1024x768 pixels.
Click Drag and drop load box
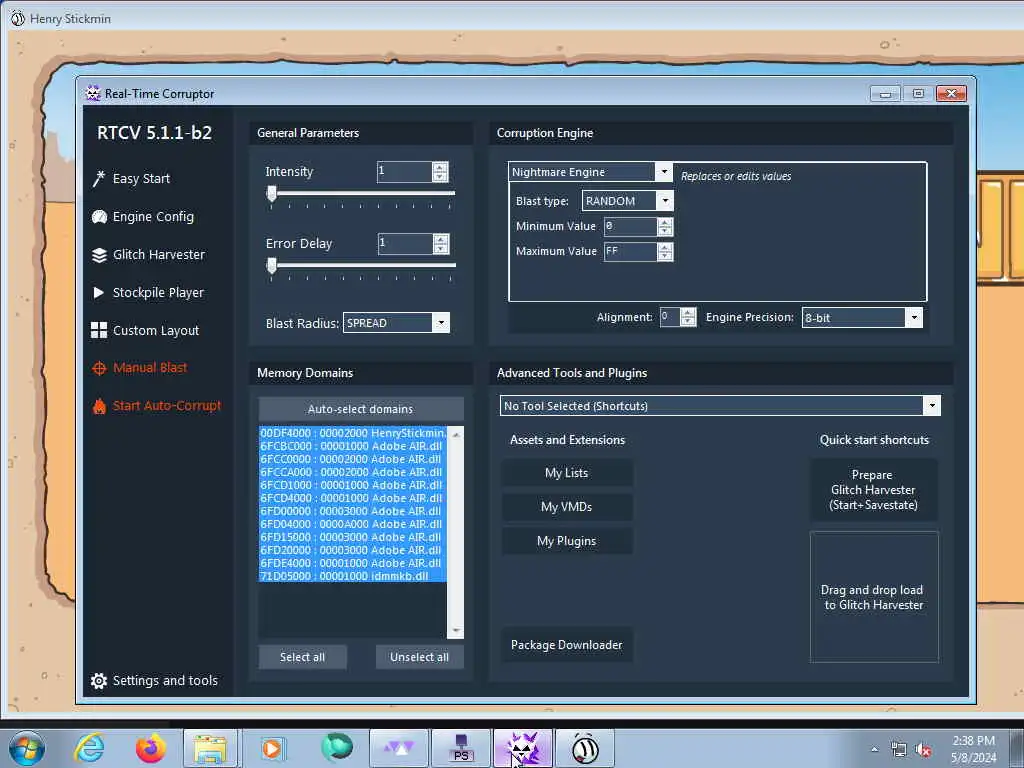[874, 597]
